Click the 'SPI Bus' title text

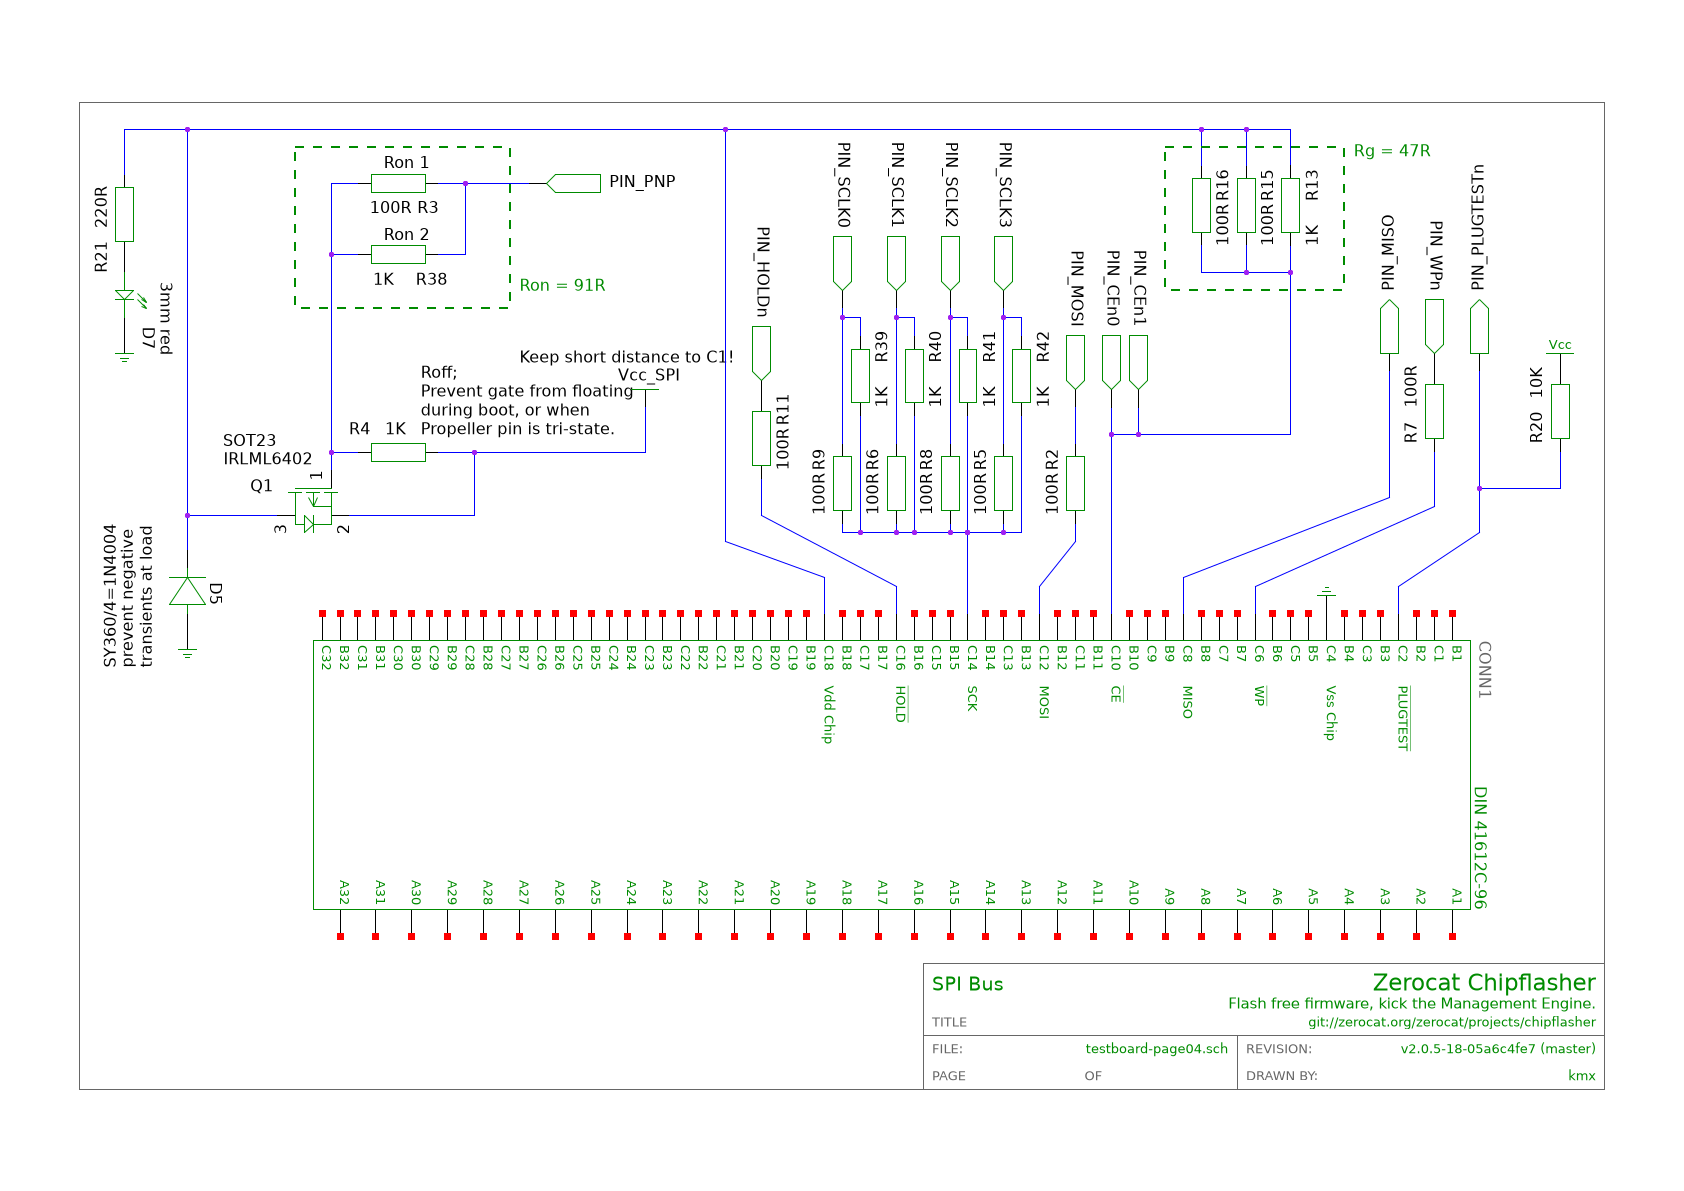[x=967, y=984]
